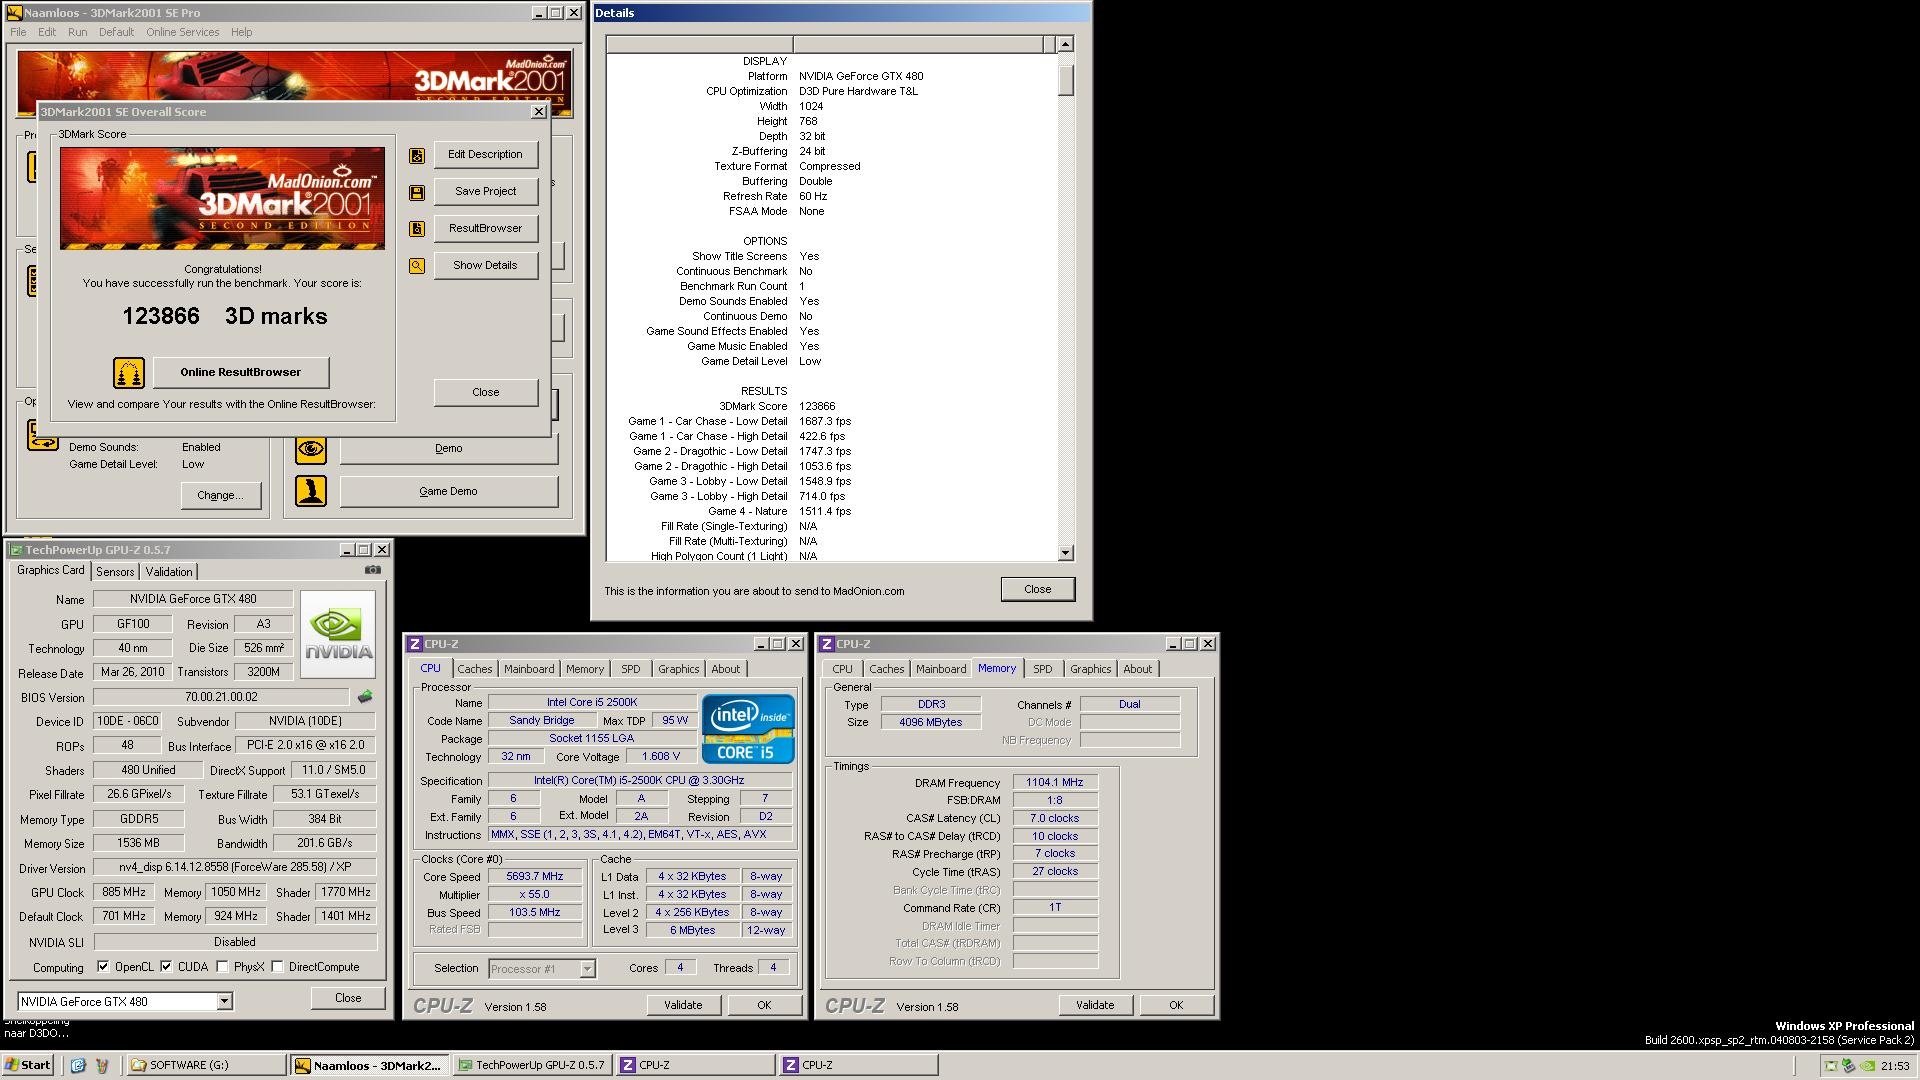
Task: Click the BIOS save chip icon
Action: [365, 697]
